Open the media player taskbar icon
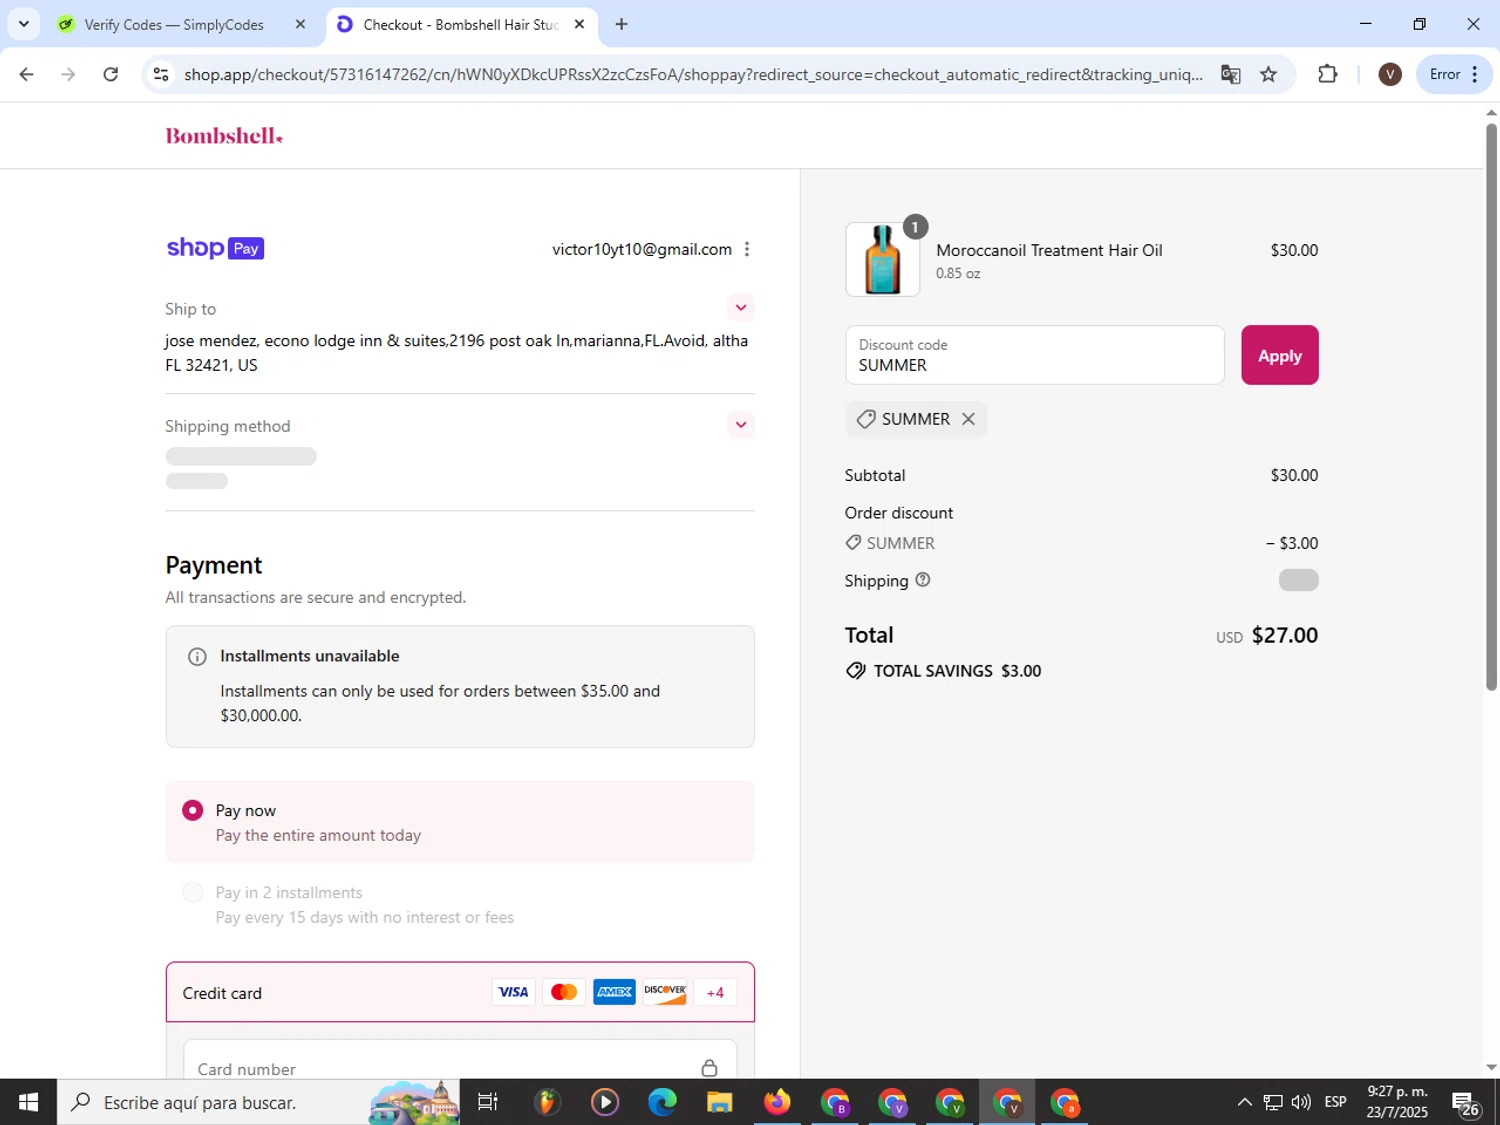This screenshot has width=1500, height=1125. 604,1102
